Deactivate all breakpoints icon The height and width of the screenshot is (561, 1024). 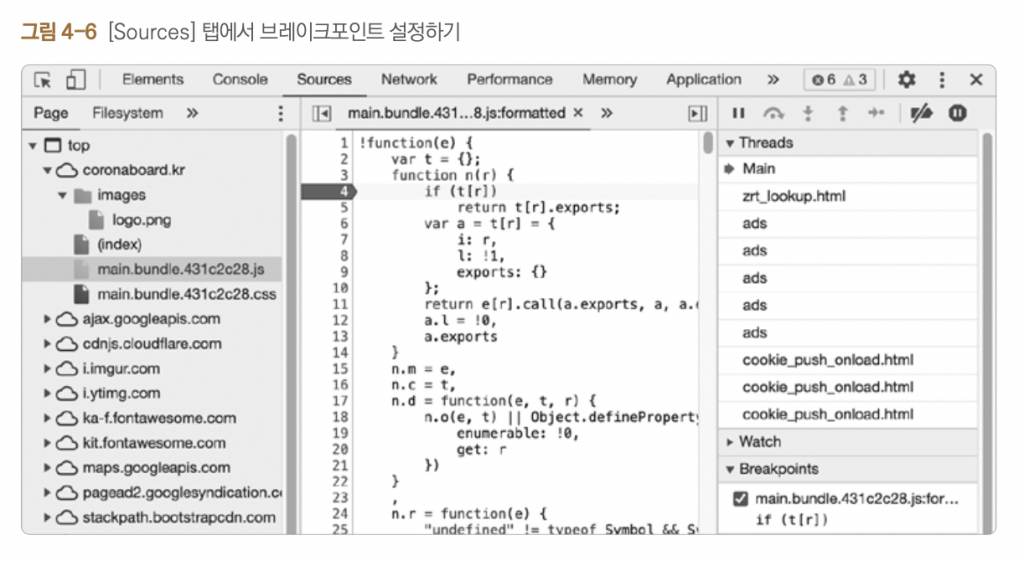pyautogui.click(x=921, y=114)
